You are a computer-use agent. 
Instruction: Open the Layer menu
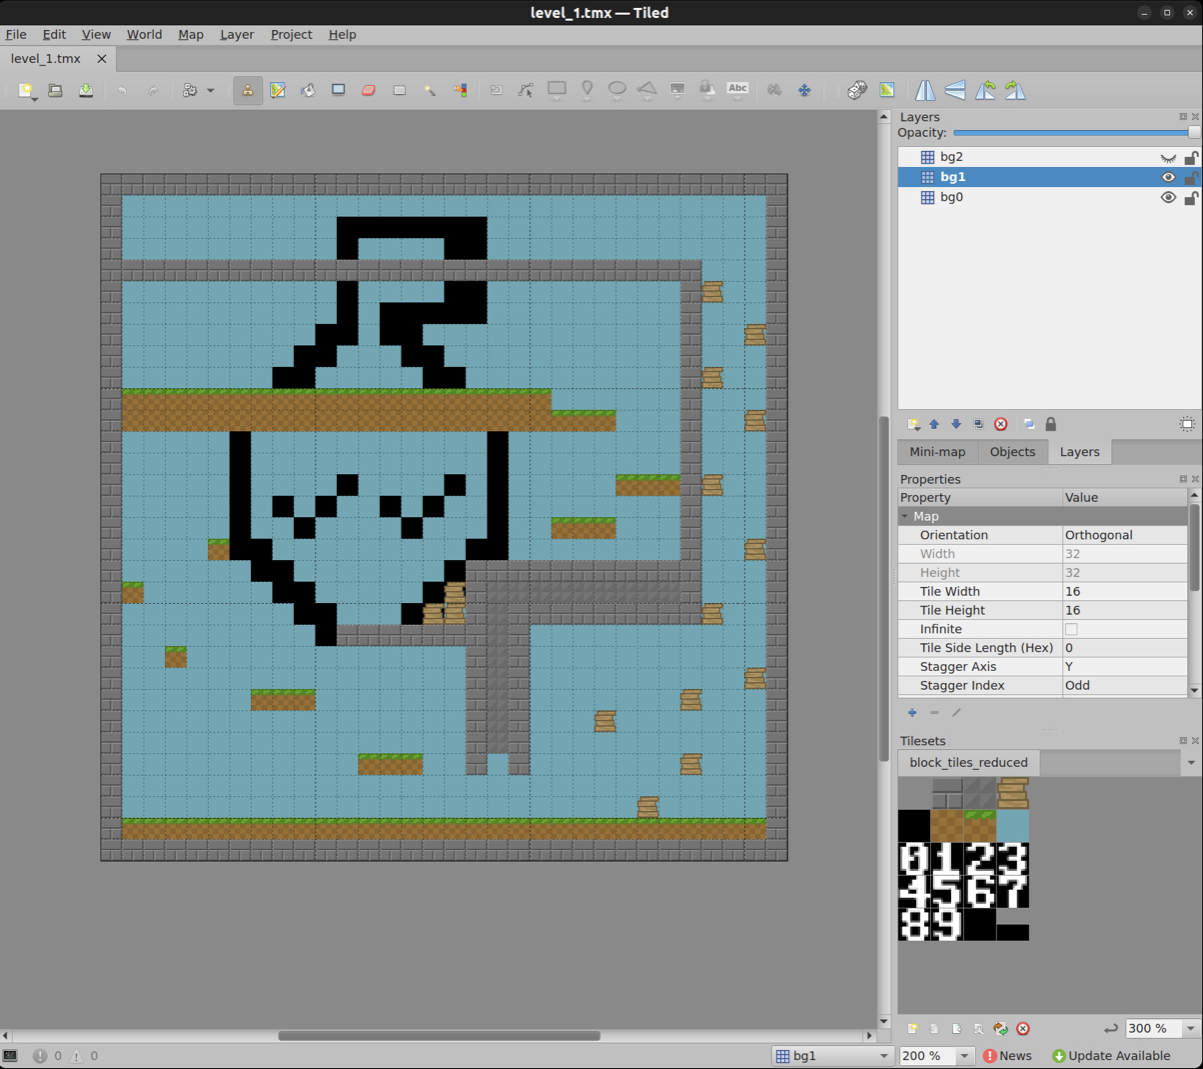point(237,34)
